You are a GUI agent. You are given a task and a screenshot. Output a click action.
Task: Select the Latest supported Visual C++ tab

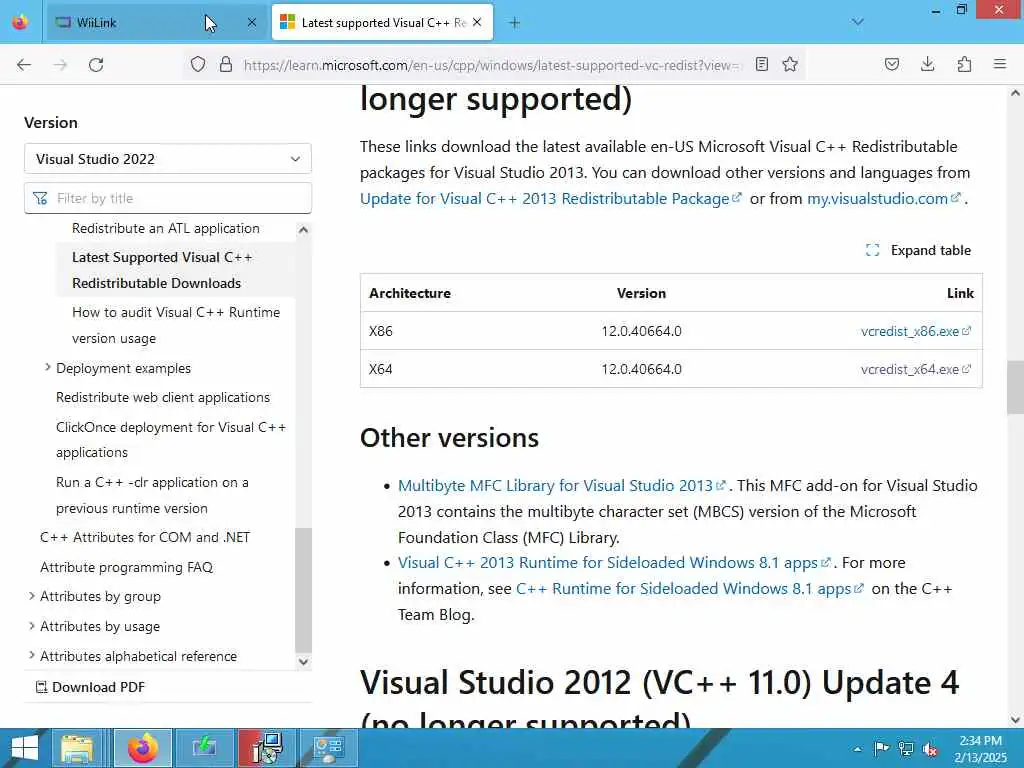pos(383,22)
